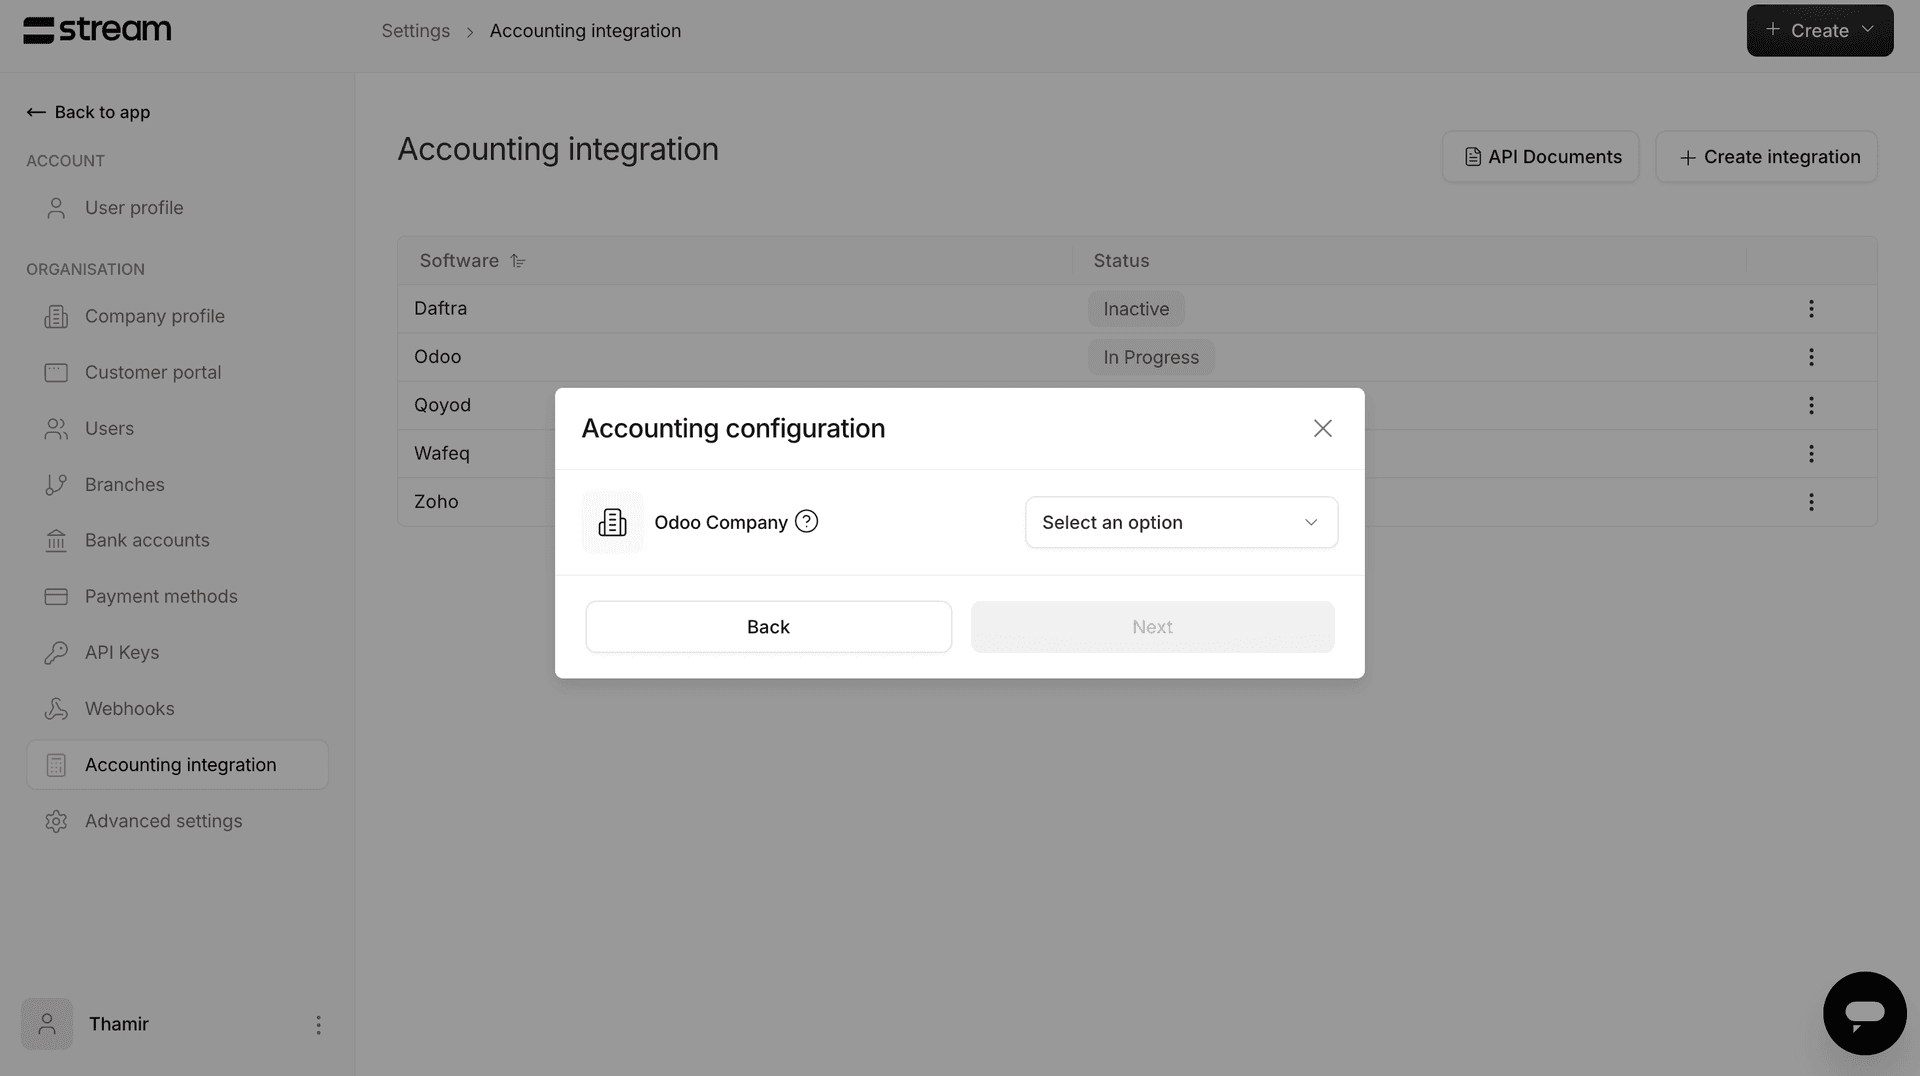Open the Odoo Company select dropdown

pyautogui.click(x=1181, y=522)
